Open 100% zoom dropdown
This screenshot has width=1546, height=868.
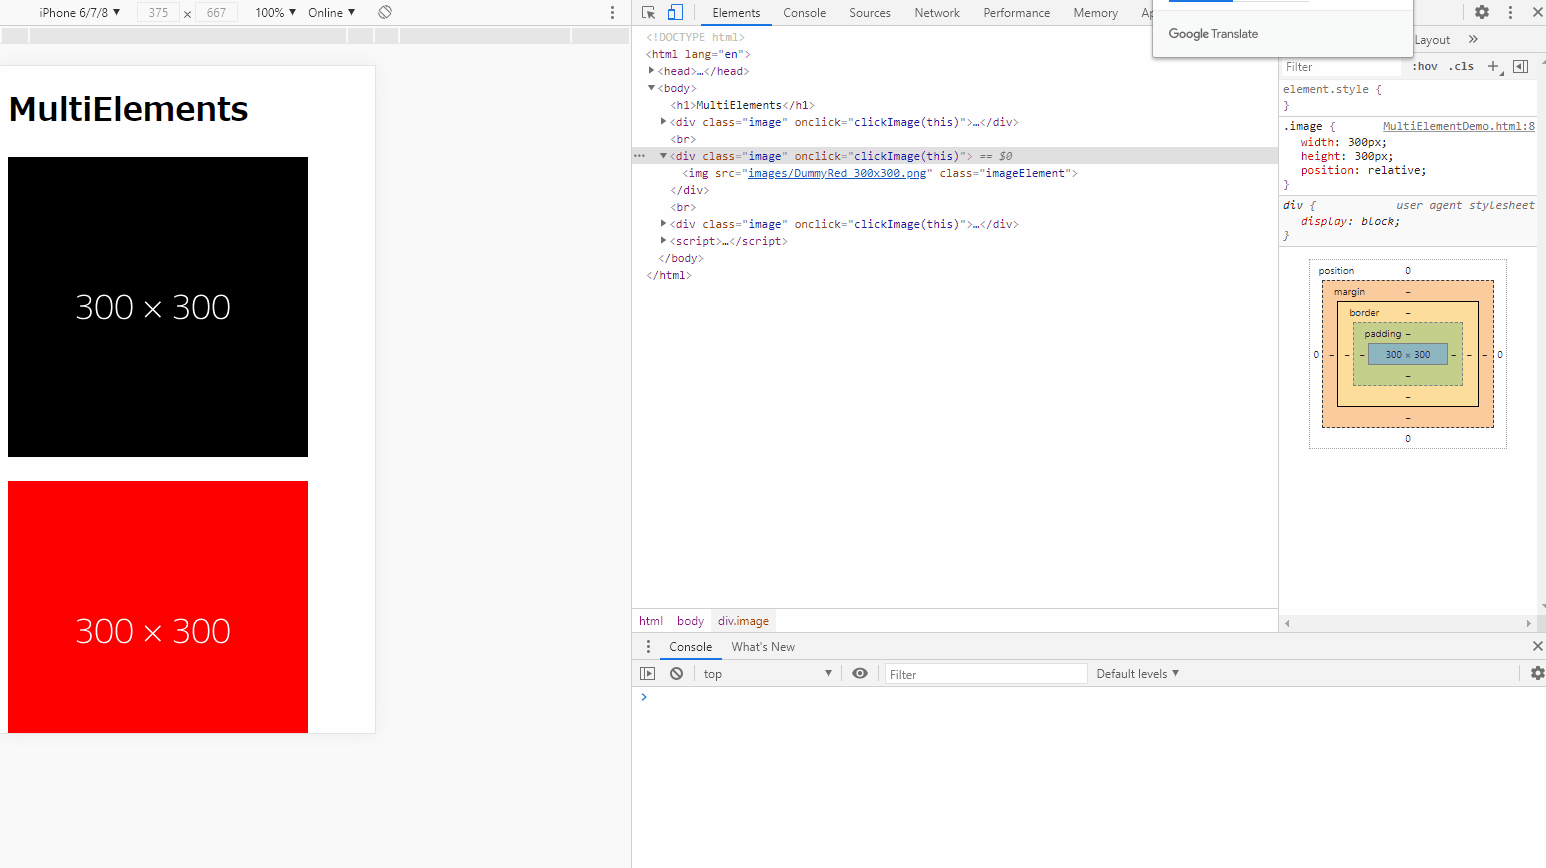pos(275,12)
